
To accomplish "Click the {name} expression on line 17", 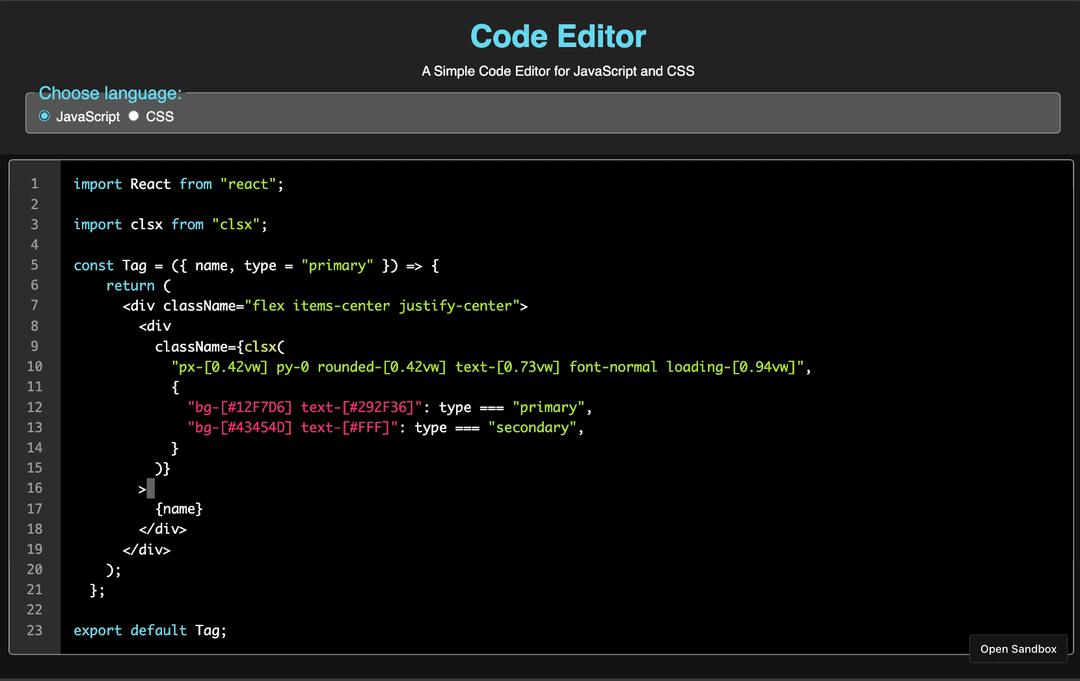I will coord(179,509).
